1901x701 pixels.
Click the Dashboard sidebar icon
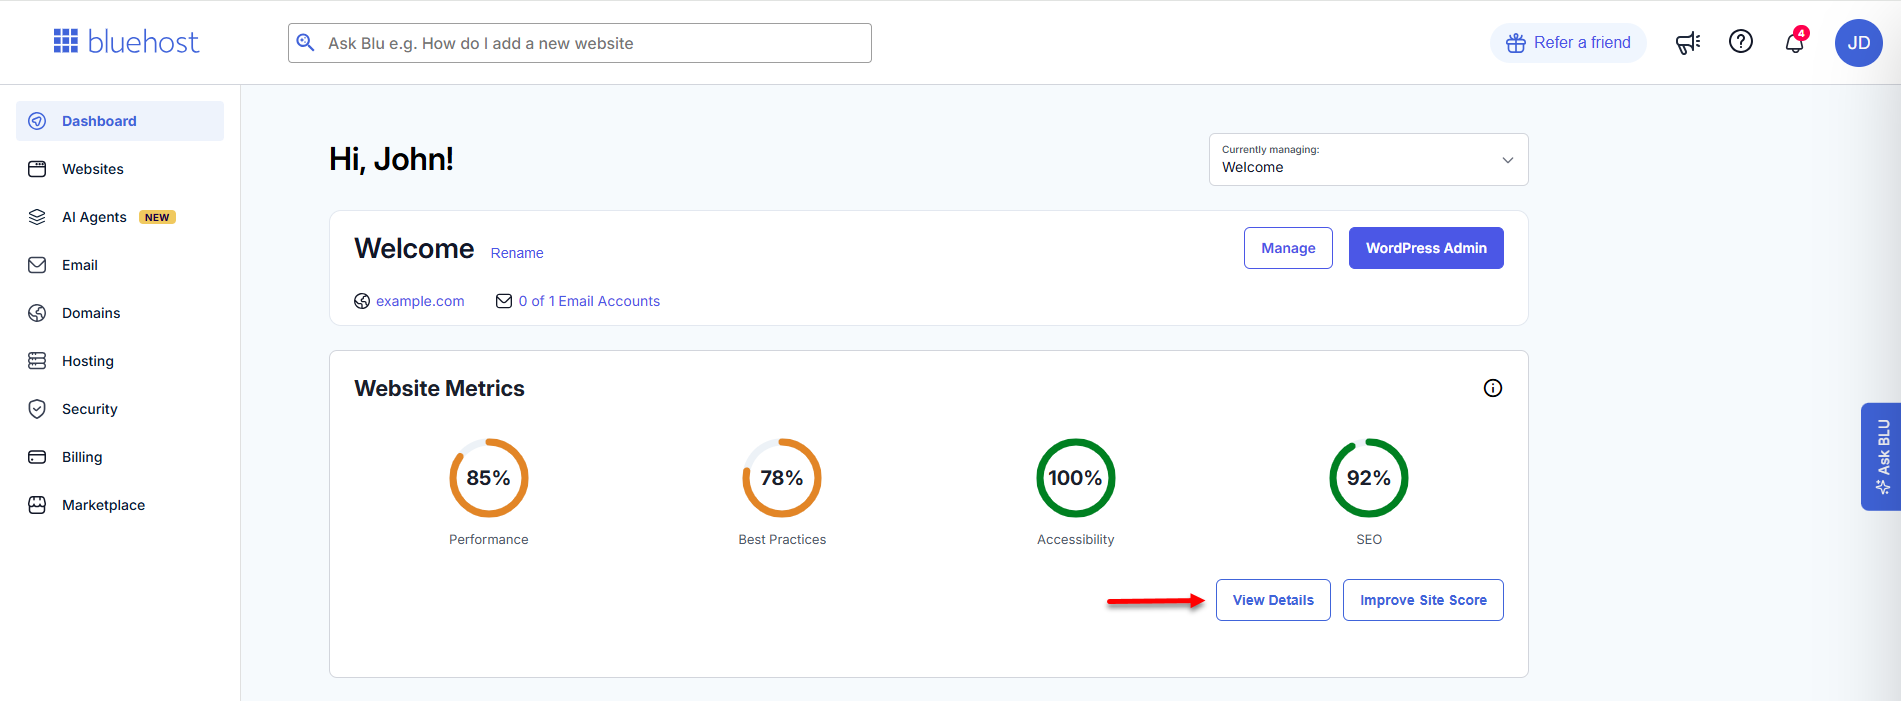click(37, 121)
